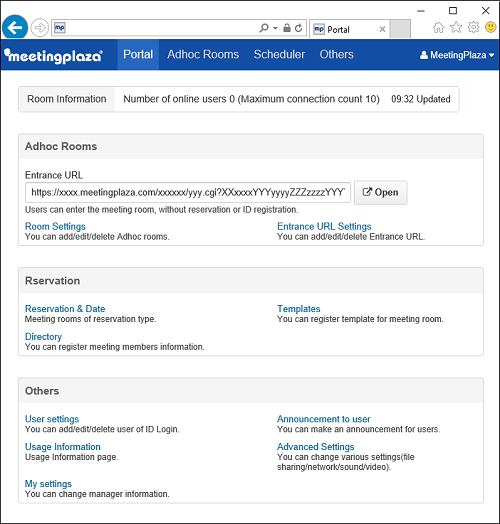Click the Room Information label
The image size is (500, 524).
click(x=67, y=99)
